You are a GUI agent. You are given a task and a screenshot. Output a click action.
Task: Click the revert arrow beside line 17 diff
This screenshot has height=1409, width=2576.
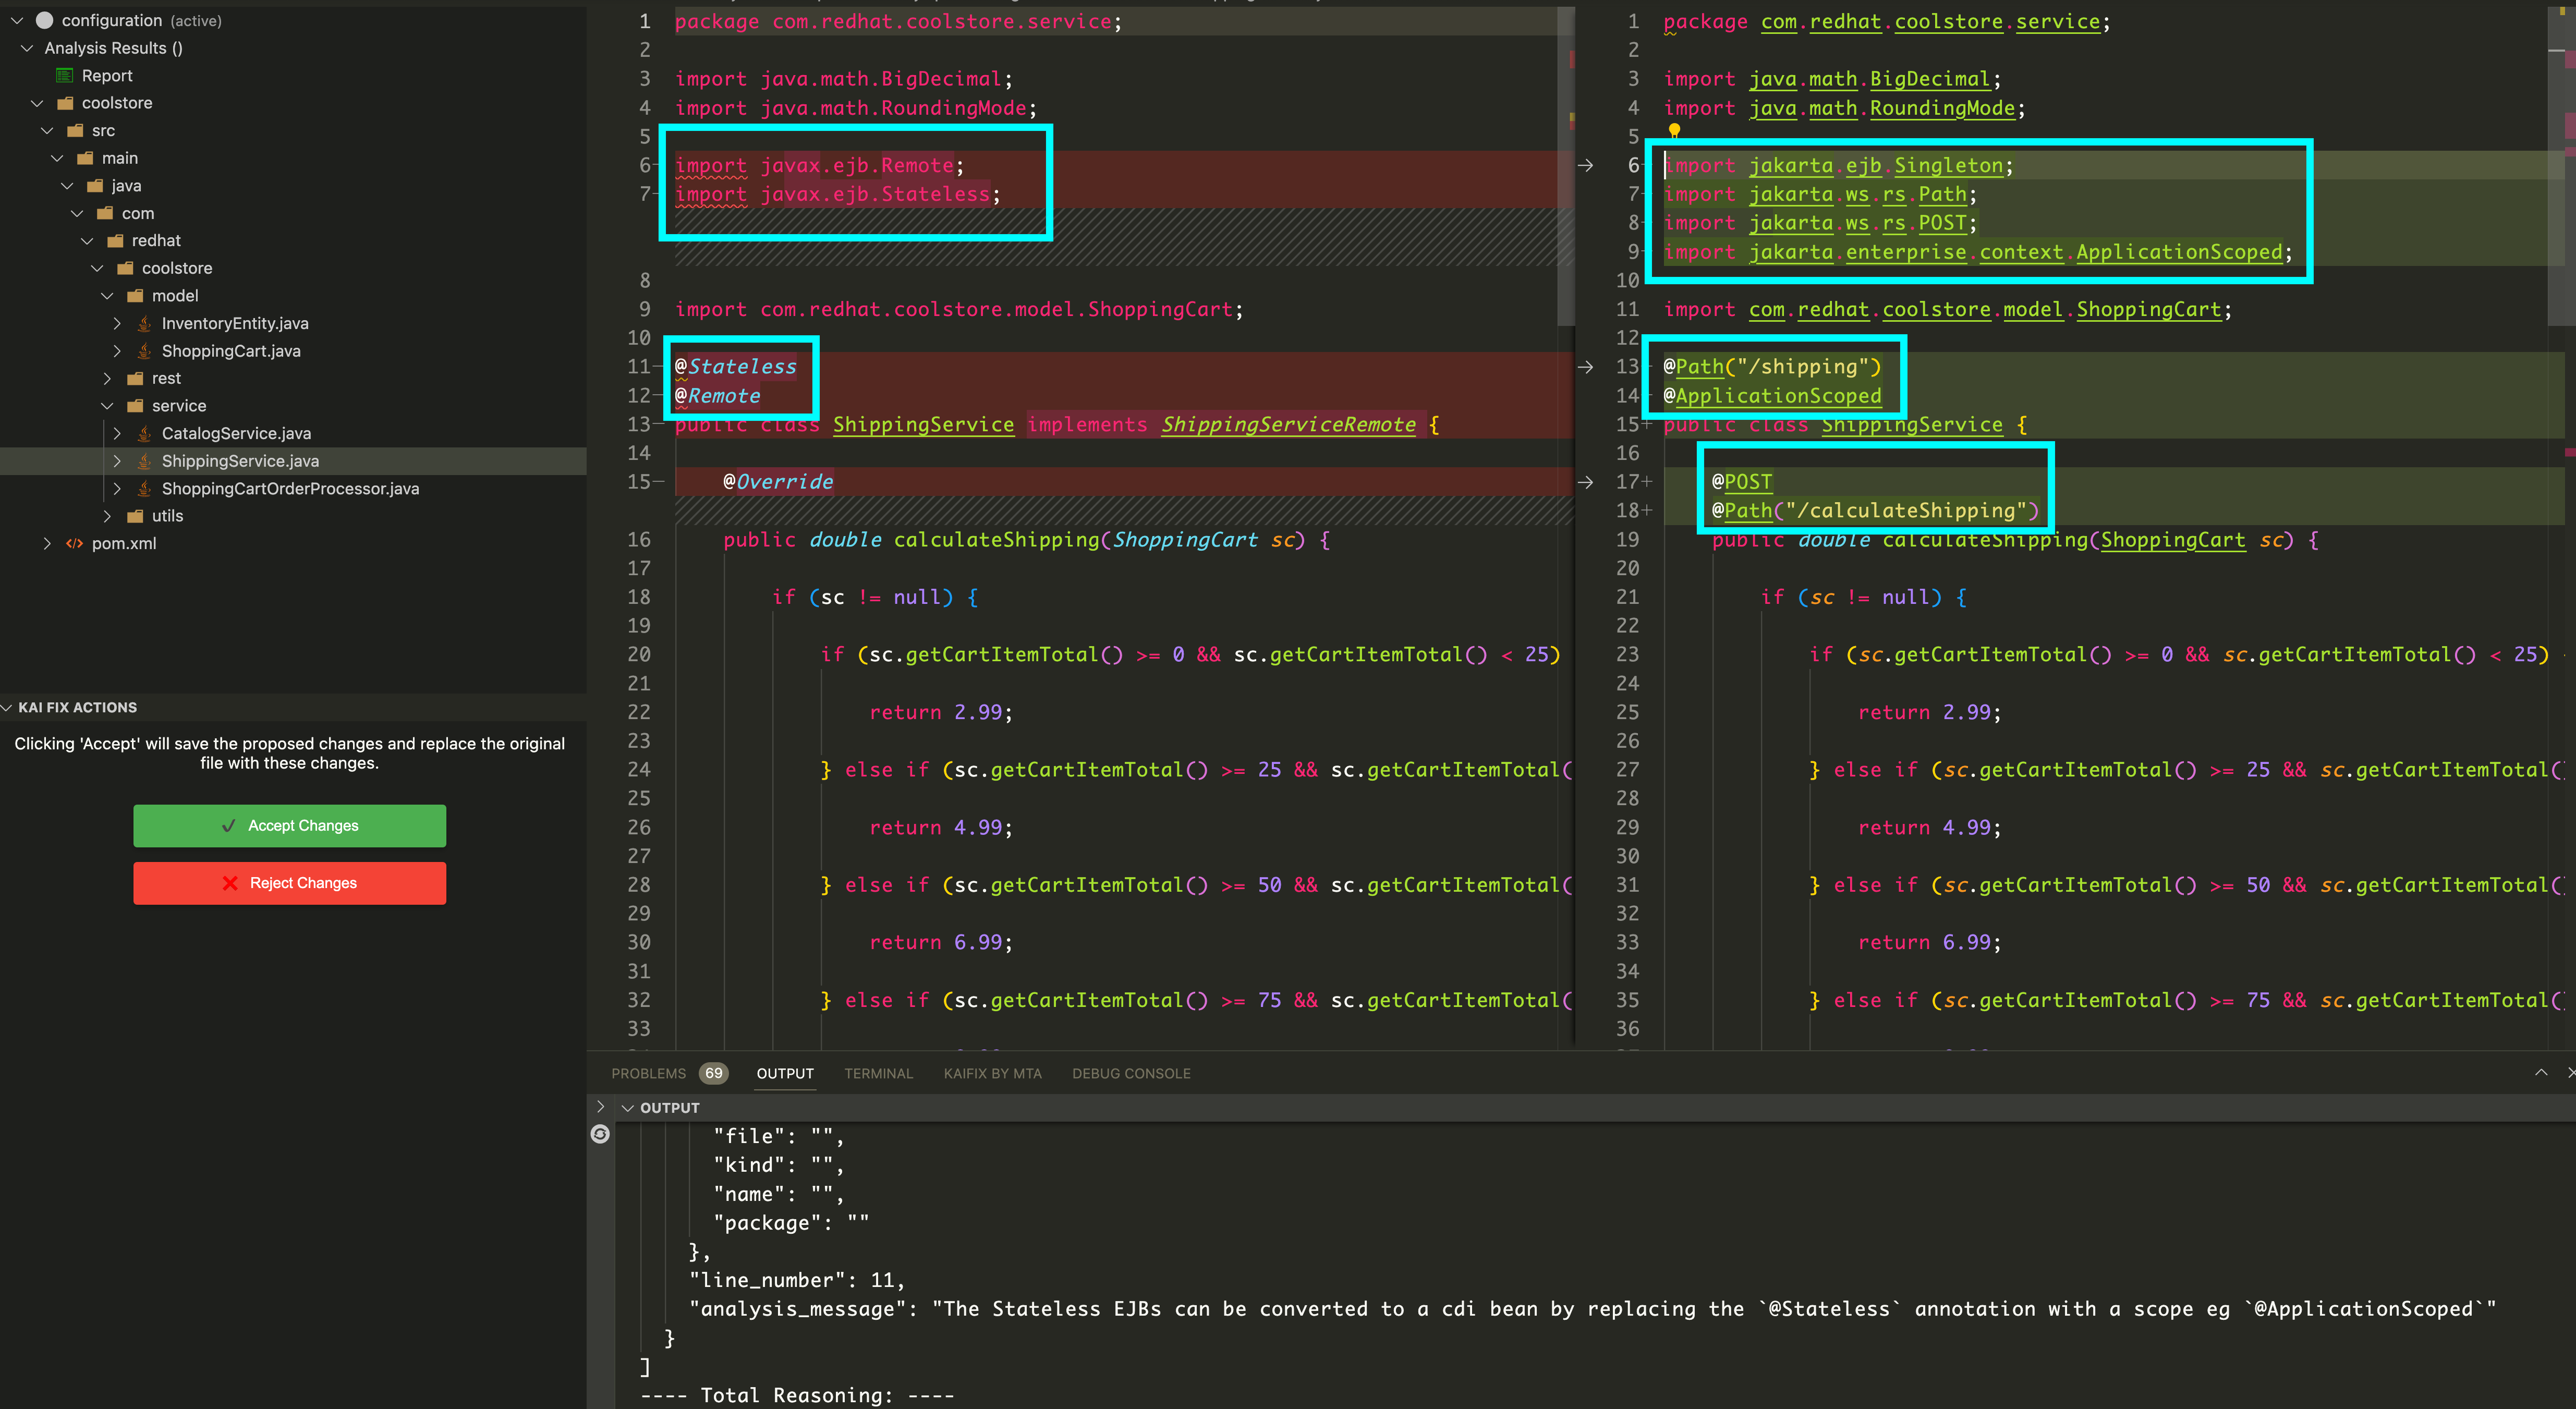(x=1586, y=482)
